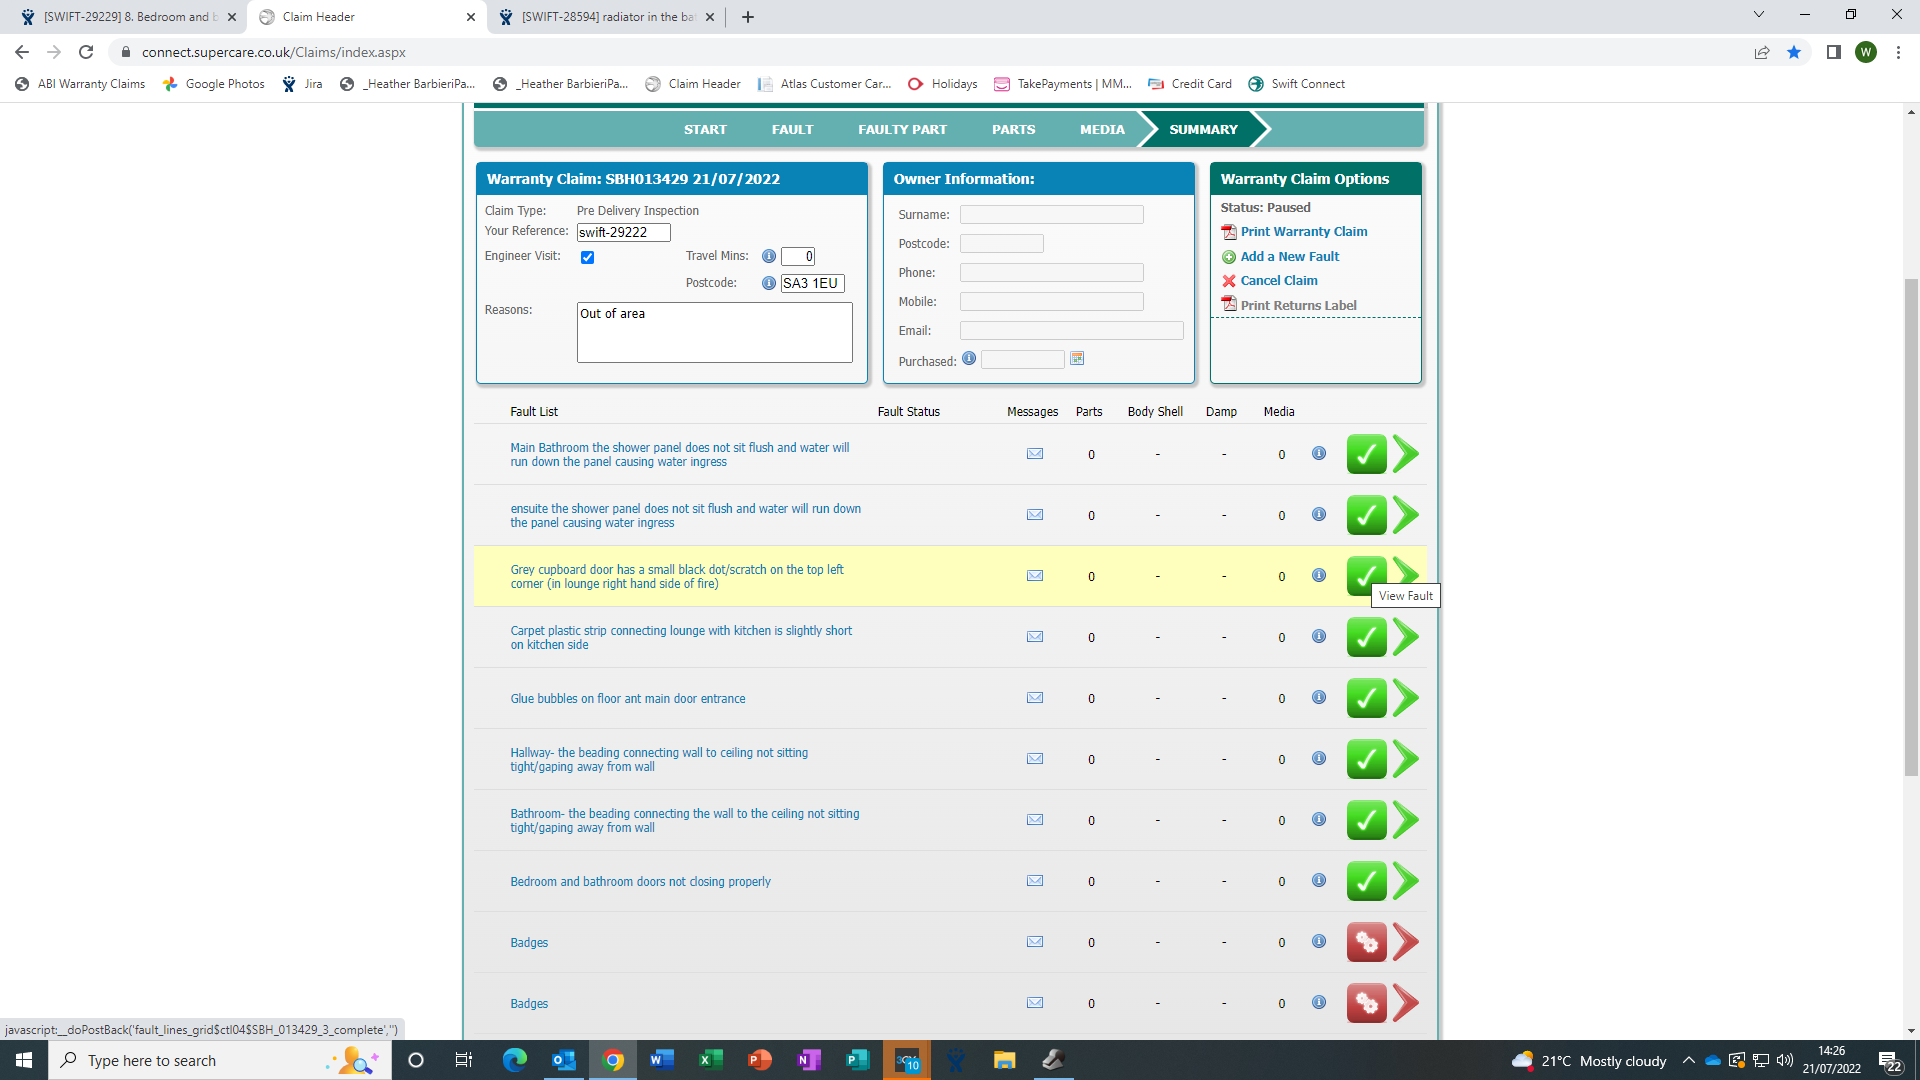Open the Chrome tab search dropdown arrow
Viewport: 1920px width, 1080px height.
(x=1758, y=15)
